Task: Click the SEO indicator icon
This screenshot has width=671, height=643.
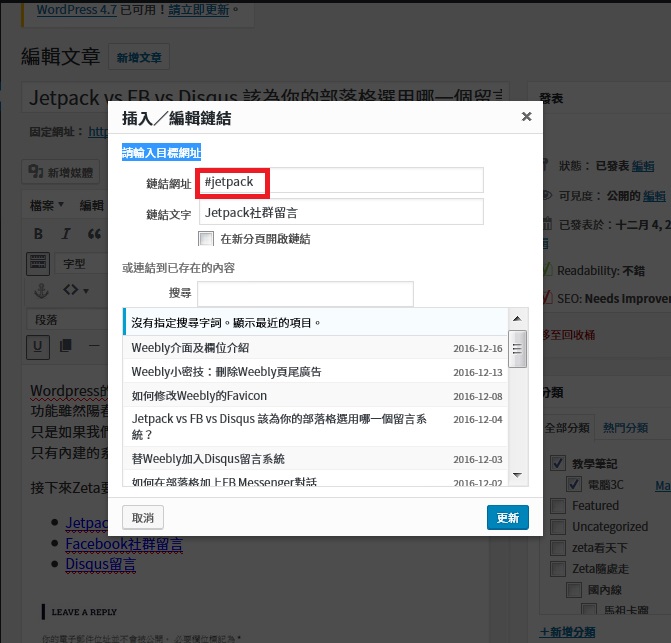Action: click(547, 298)
